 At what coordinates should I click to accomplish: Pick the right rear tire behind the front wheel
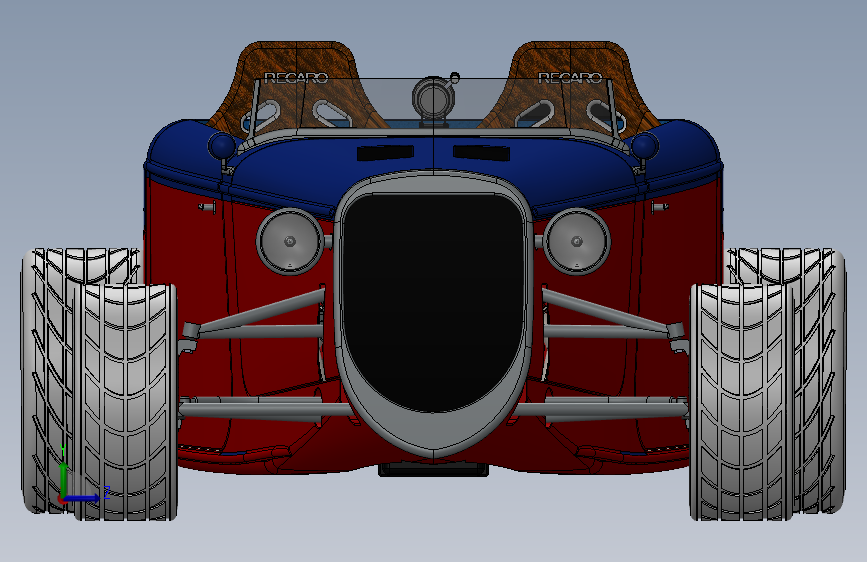click(x=820, y=382)
